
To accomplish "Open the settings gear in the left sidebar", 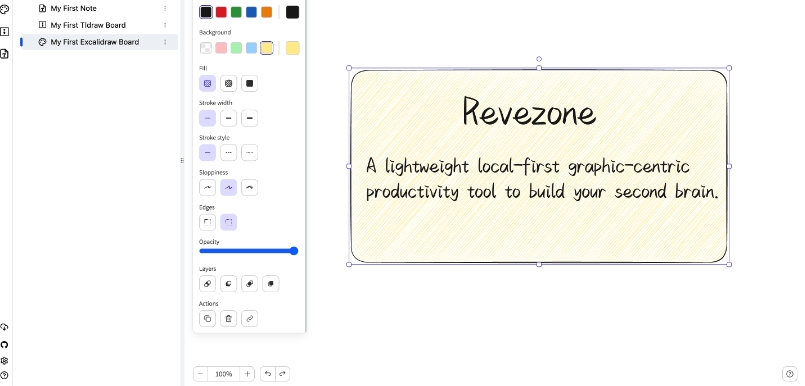I will coord(5,361).
